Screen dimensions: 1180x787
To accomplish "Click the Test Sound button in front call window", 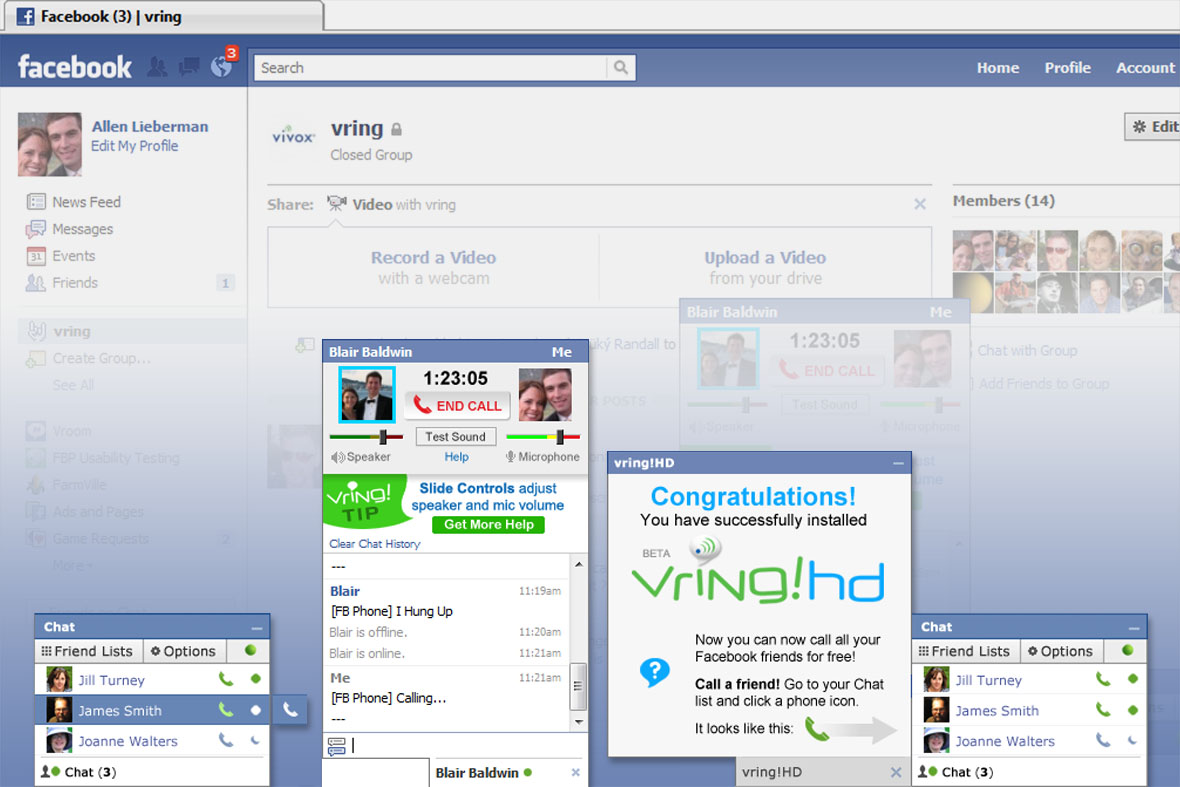I will [x=455, y=436].
